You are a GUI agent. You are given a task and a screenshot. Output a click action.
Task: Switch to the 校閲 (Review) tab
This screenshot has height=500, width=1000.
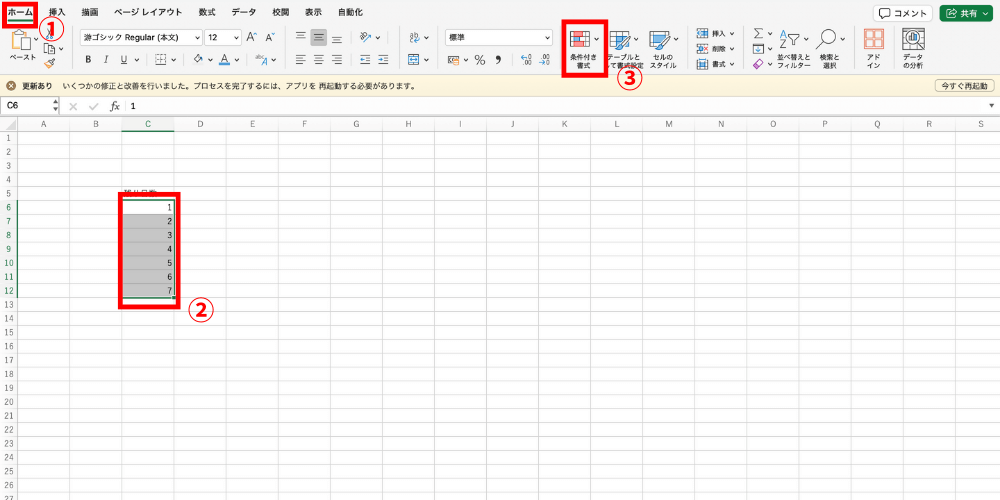click(x=281, y=12)
